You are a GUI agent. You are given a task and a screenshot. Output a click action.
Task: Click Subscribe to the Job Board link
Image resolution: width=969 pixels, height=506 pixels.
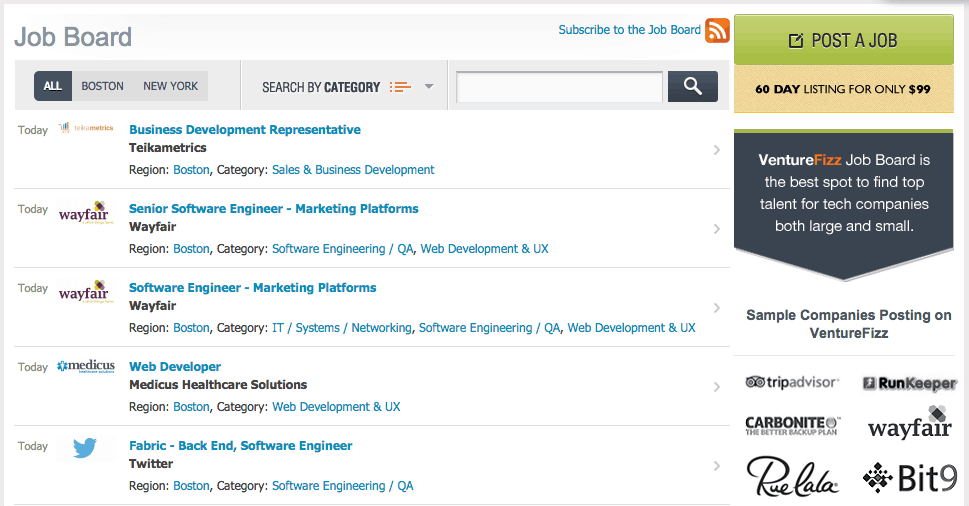[x=629, y=30]
